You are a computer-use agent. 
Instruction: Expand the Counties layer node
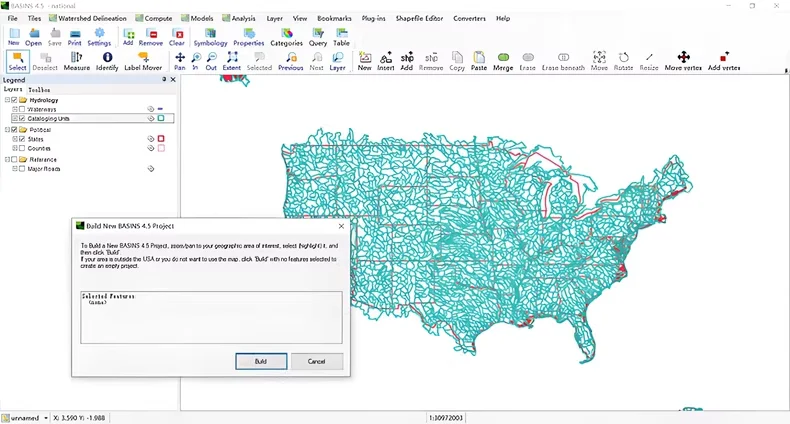tap(15, 148)
